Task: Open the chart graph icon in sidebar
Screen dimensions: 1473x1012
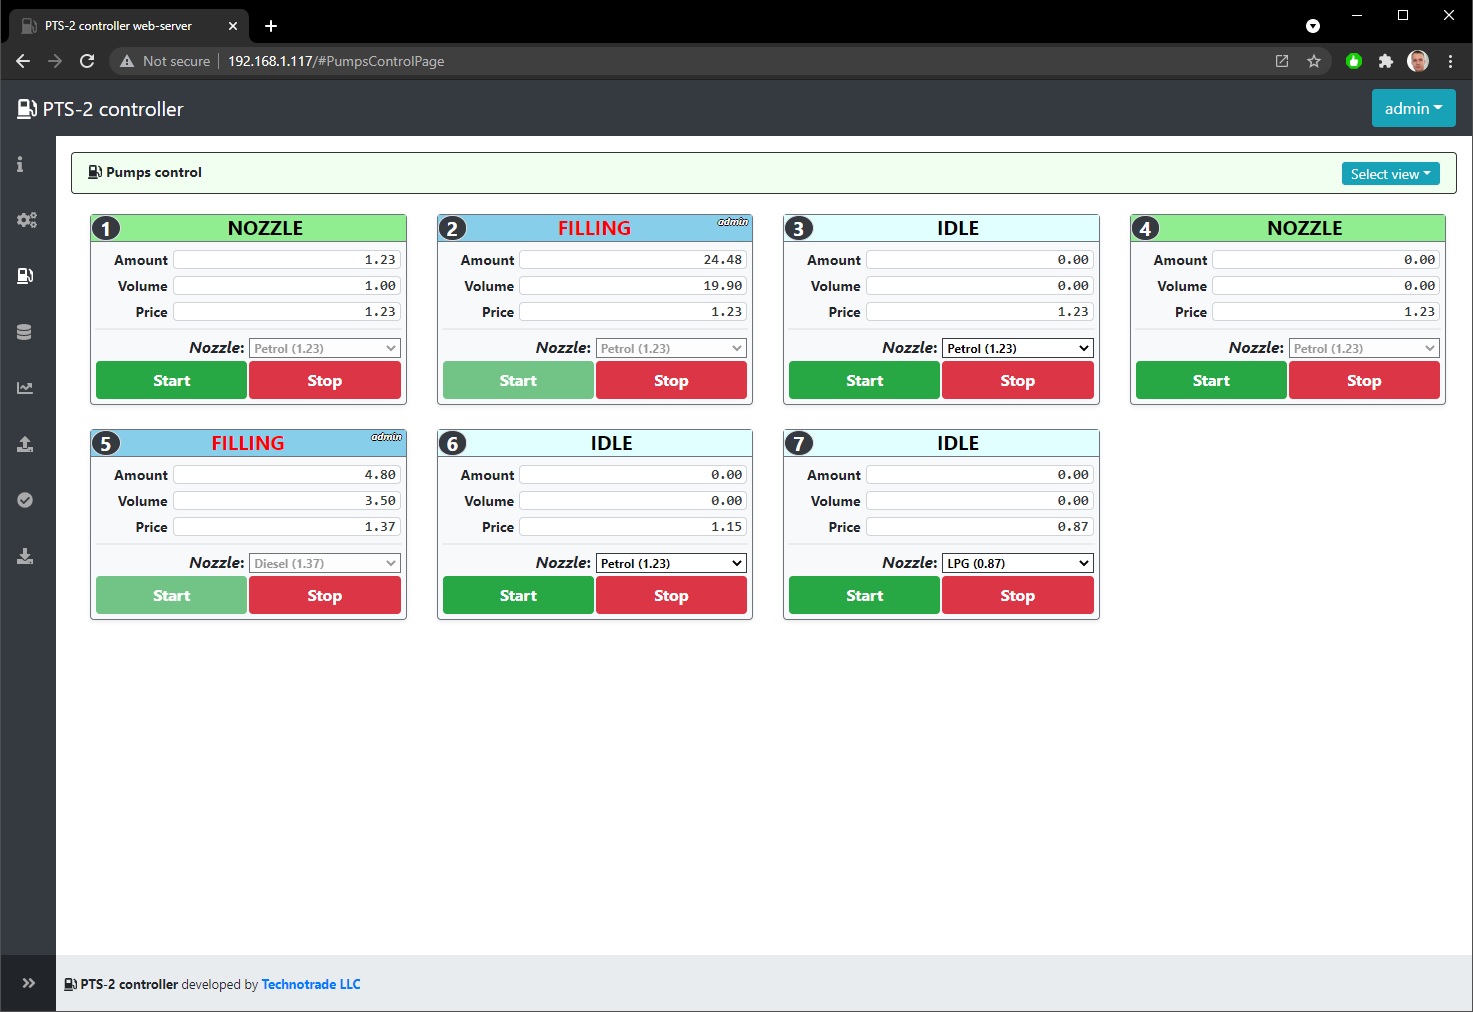Action: 25,388
